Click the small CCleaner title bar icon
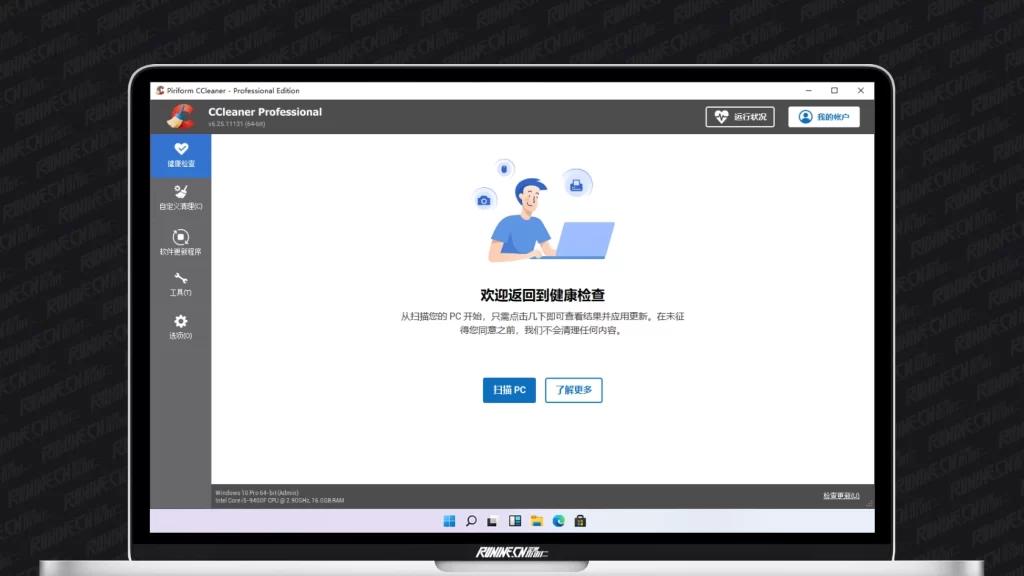The width and height of the screenshot is (1024, 576). tap(160, 91)
